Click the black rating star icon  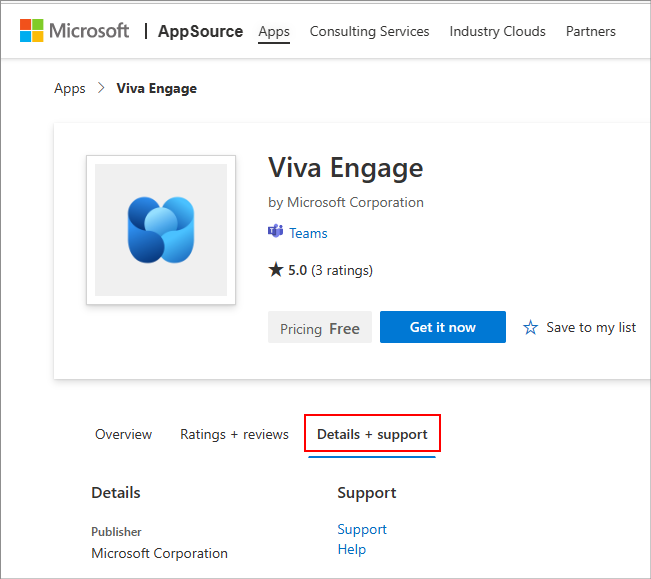276,270
